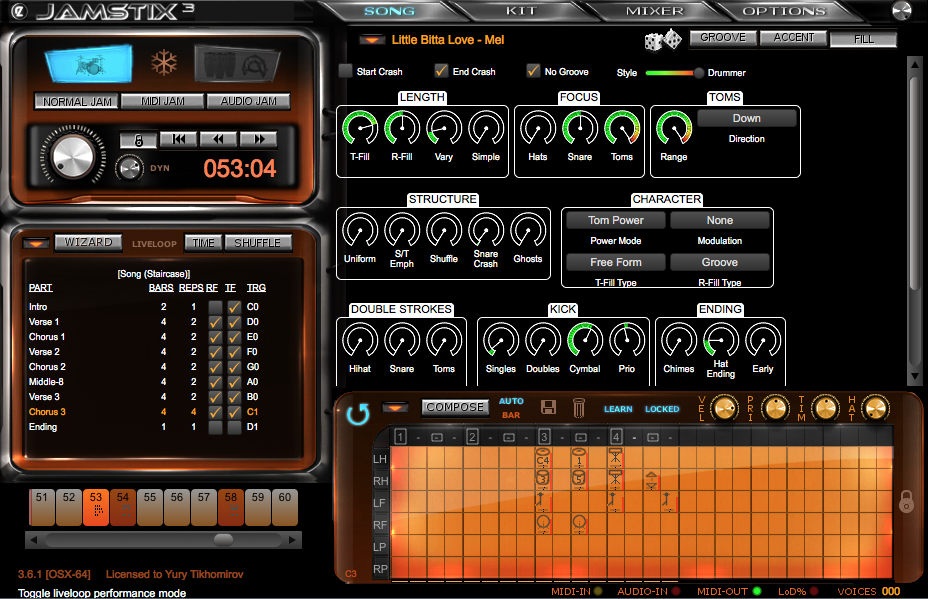The image size is (928, 599).
Task: Click the trash can delete icon
Action: click(x=579, y=407)
